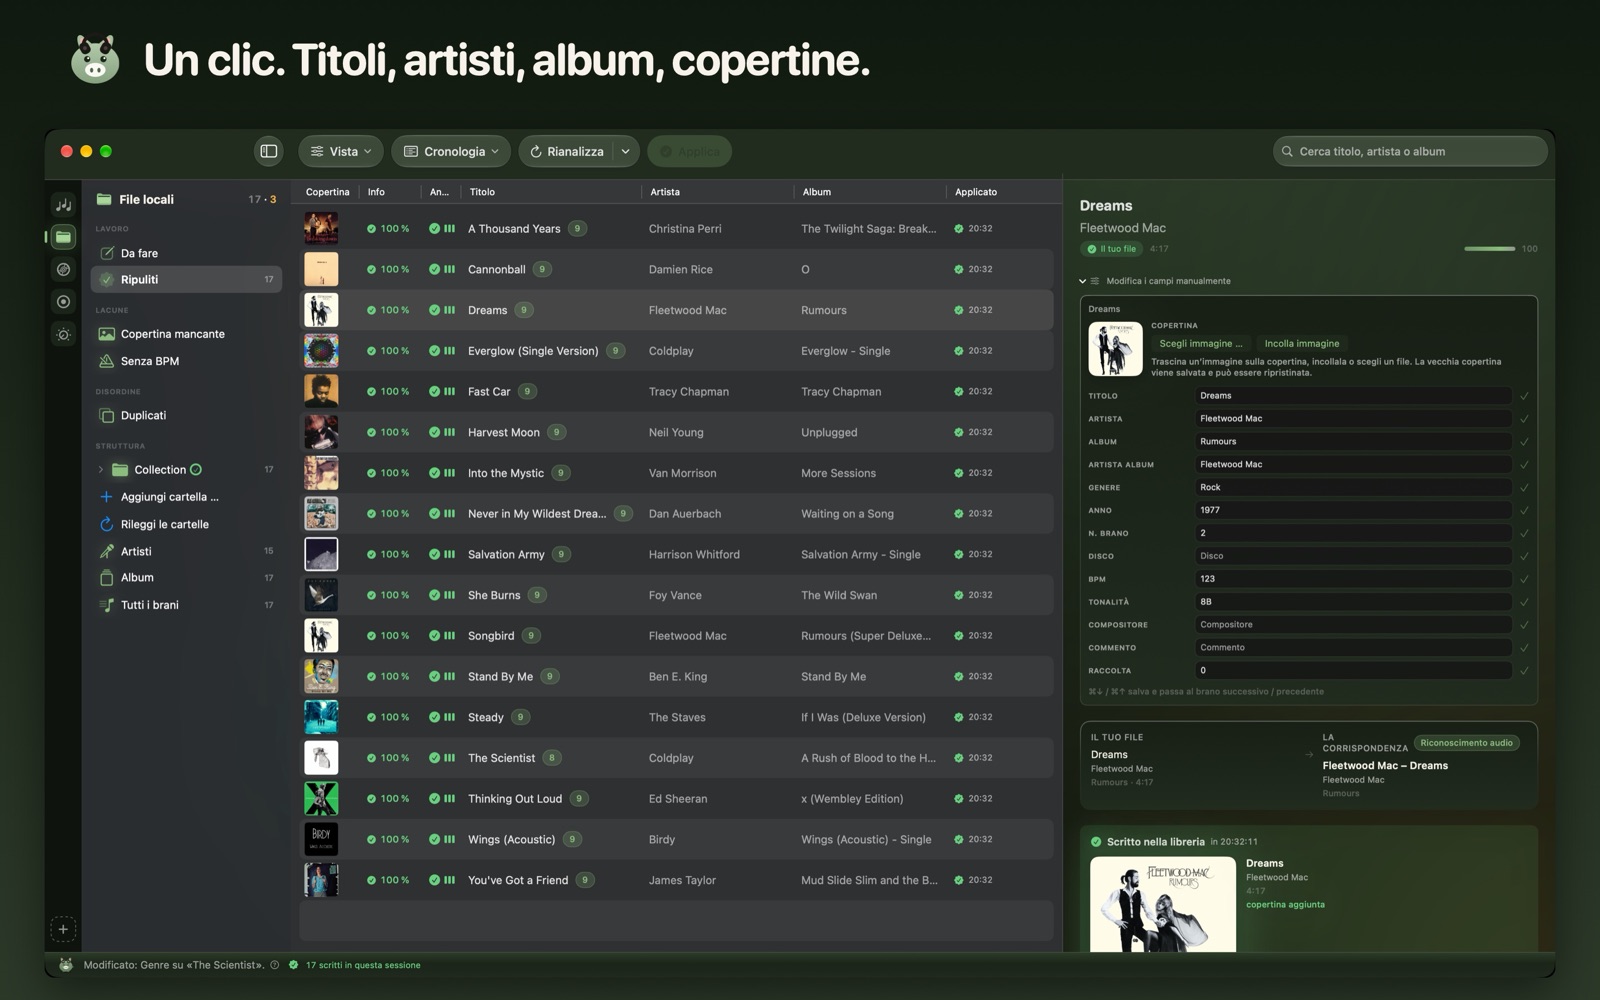Sort by the Titolo column header
Viewport: 1600px width, 1000px height.
[482, 192]
